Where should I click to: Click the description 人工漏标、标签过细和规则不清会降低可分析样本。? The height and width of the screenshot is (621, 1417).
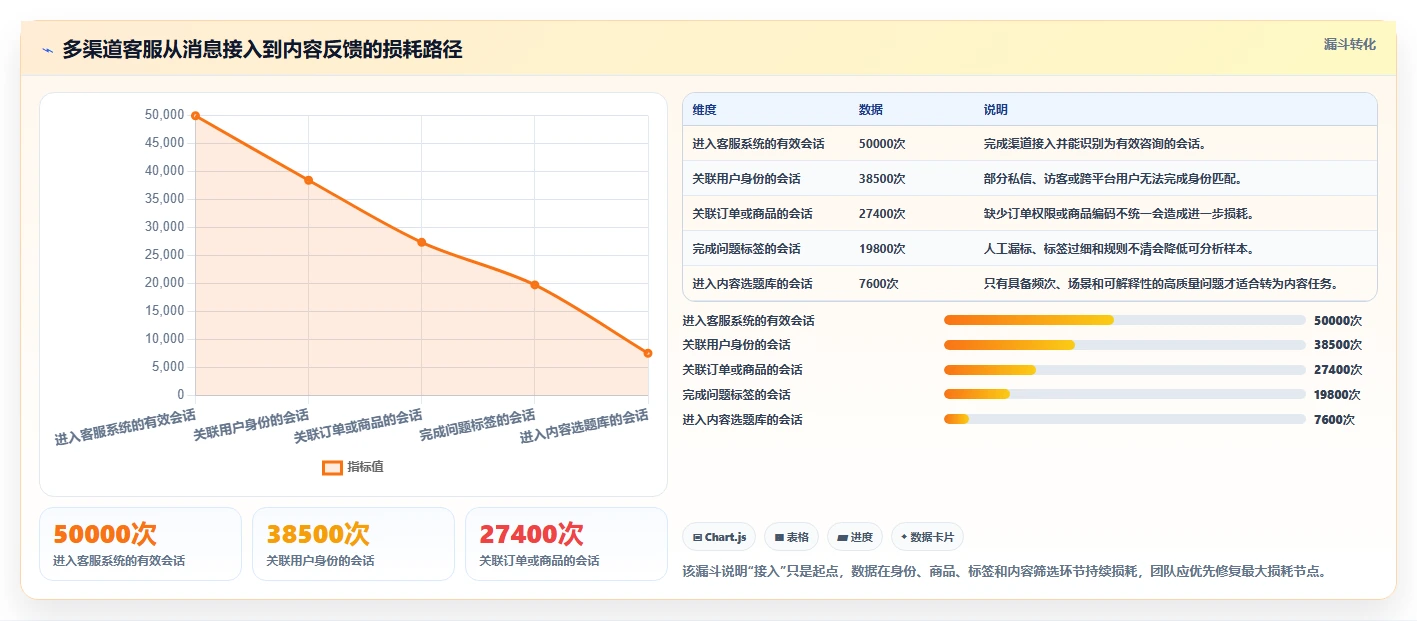coord(1119,249)
